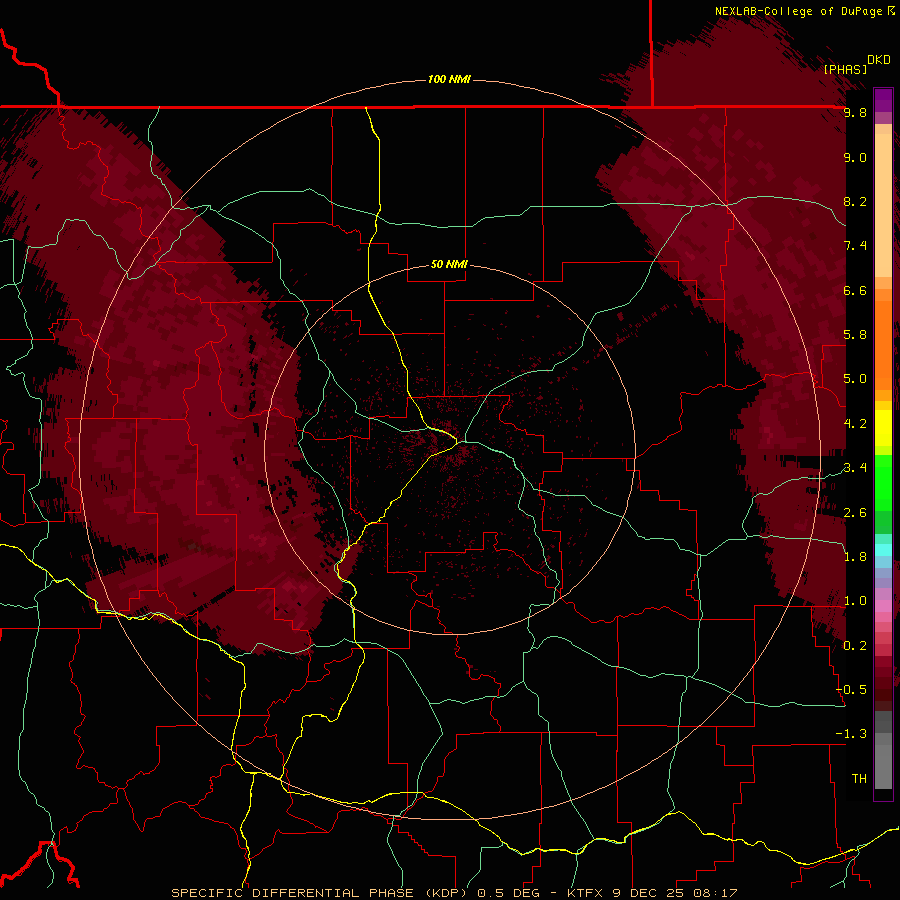
Task: Click the TH threshold label on scale
Action: (x=859, y=779)
